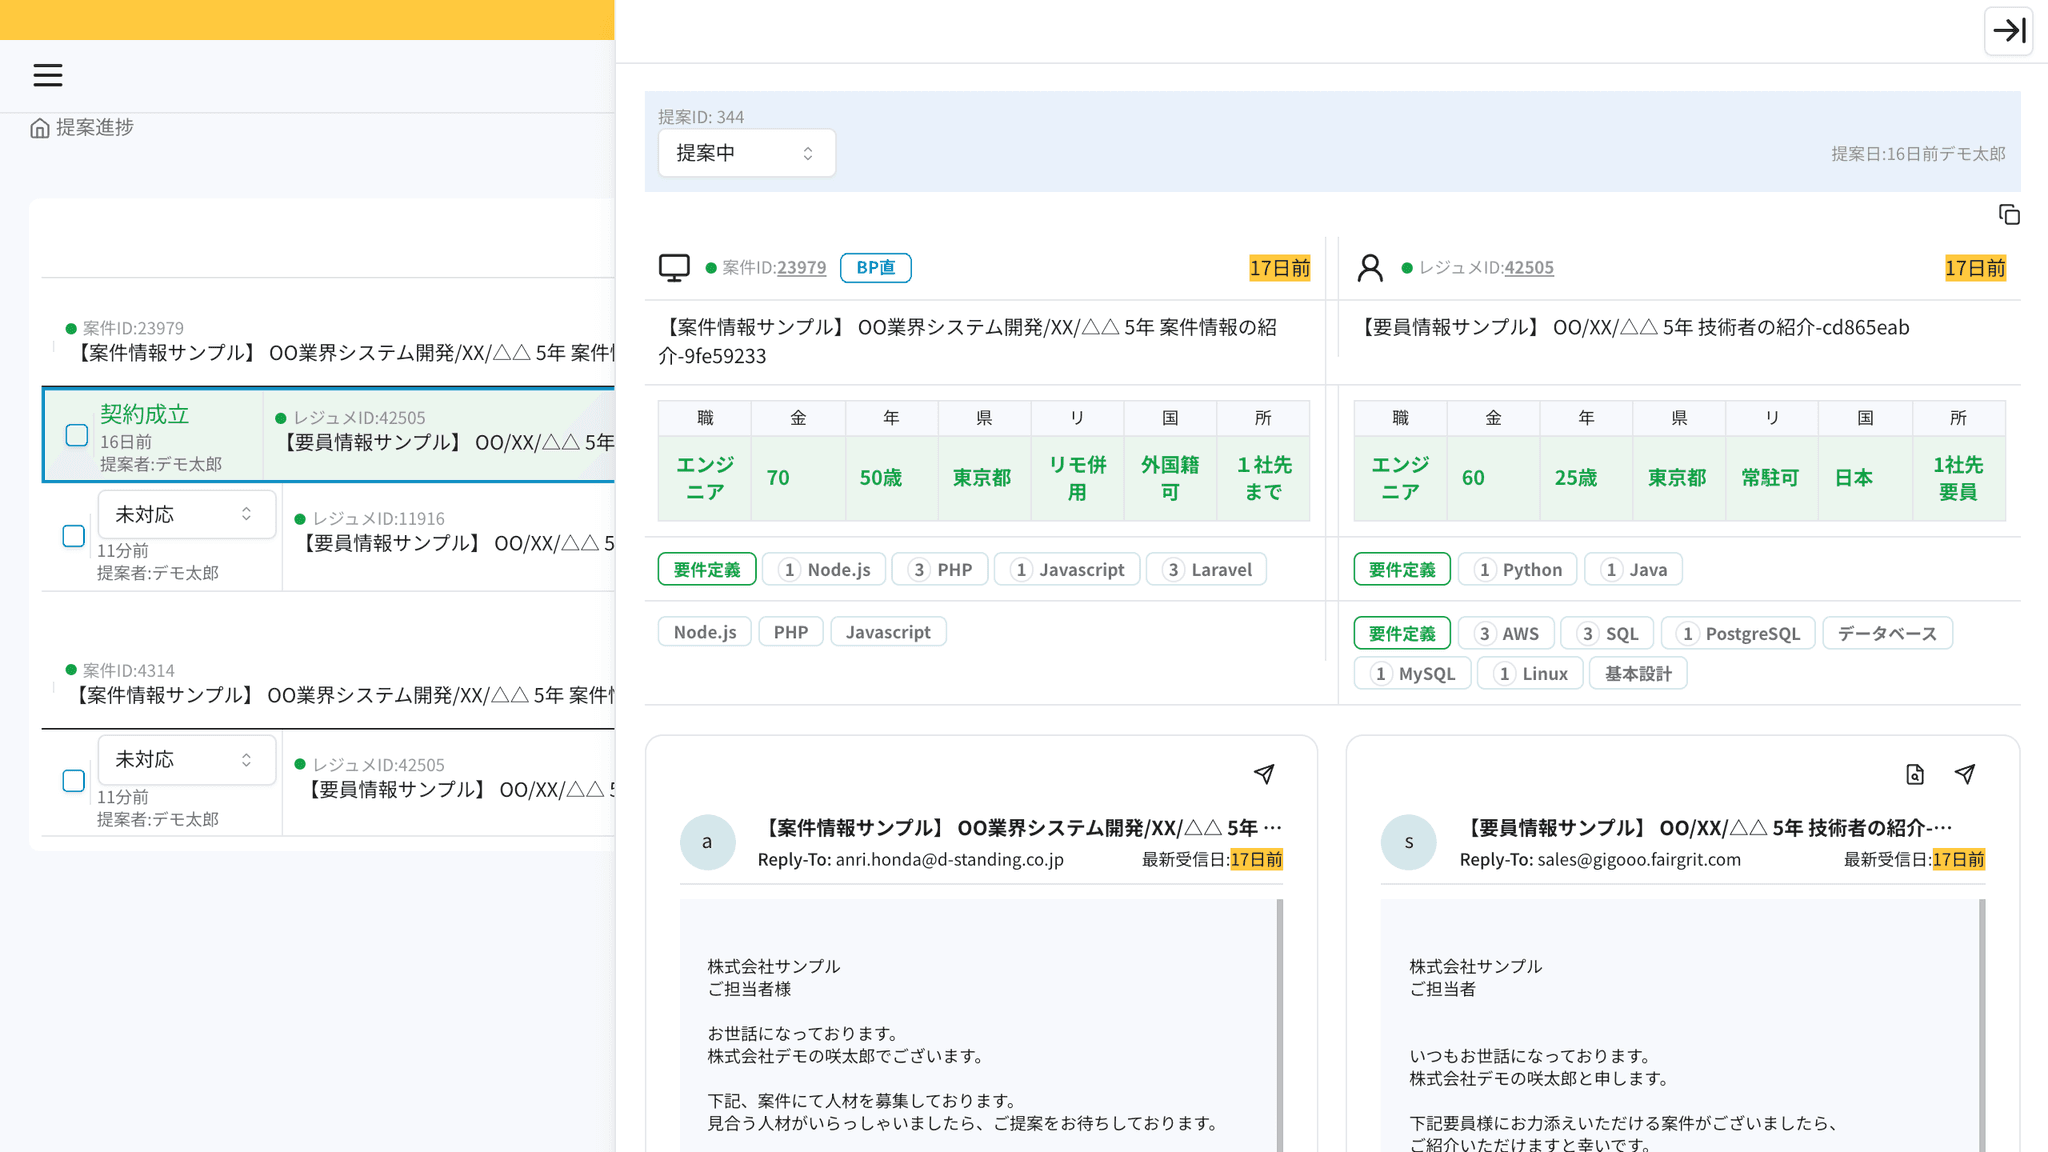Image resolution: width=2048 pixels, height=1152 pixels.
Task: Click the send icon on the resume email card
Action: [1965, 774]
